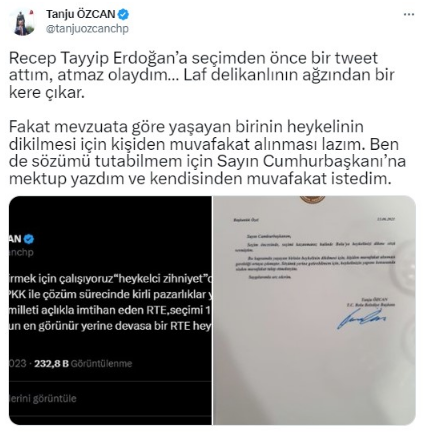
Task: Click the 'Başkanlık Özel' header text on the letter
Action: coord(246,220)
